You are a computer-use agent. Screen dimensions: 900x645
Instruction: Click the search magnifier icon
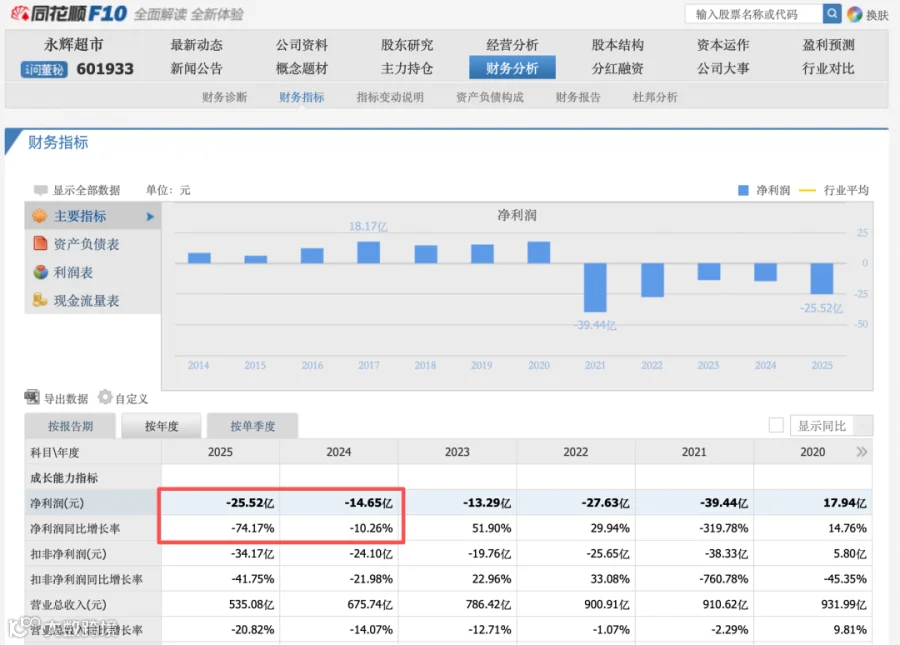[x=832, y=13]
